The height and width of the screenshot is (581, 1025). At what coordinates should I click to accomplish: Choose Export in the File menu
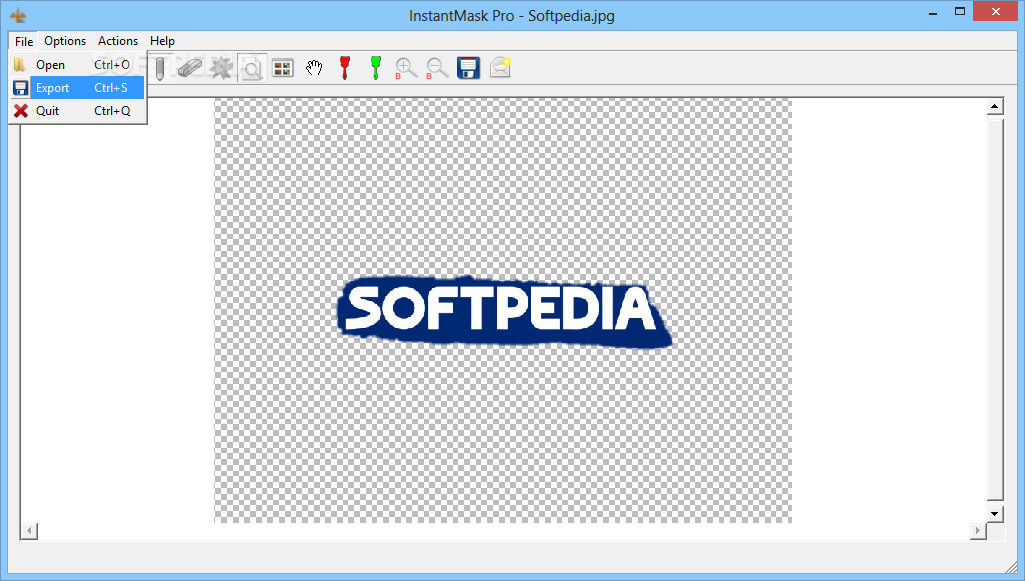pyautogui.click(x=78, y=88)
